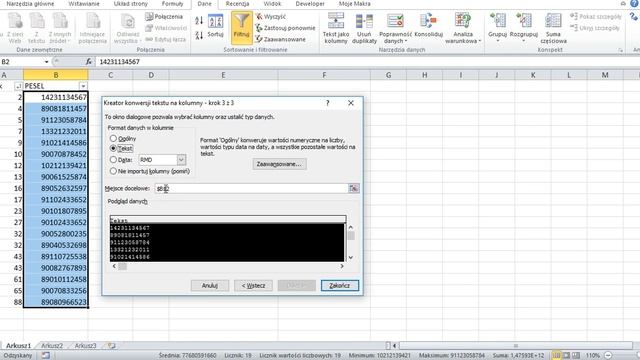Click the Anuluj button
The image size is (640, 360).
[209, 285]
